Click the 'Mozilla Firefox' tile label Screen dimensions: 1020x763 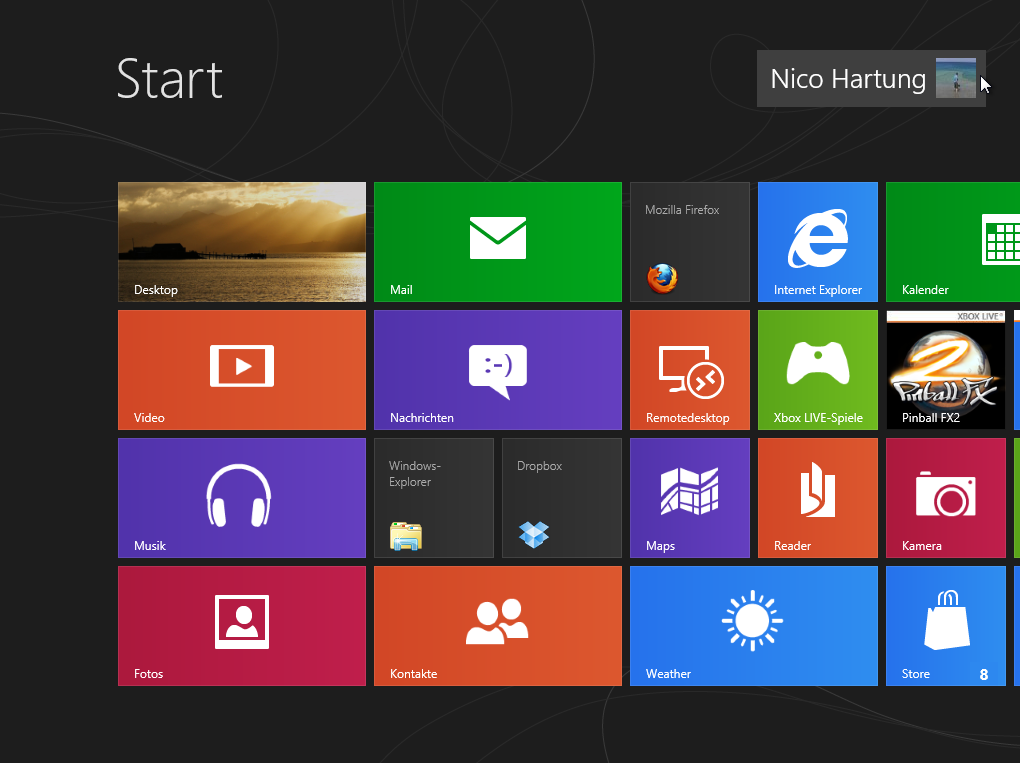coord(682,209)
